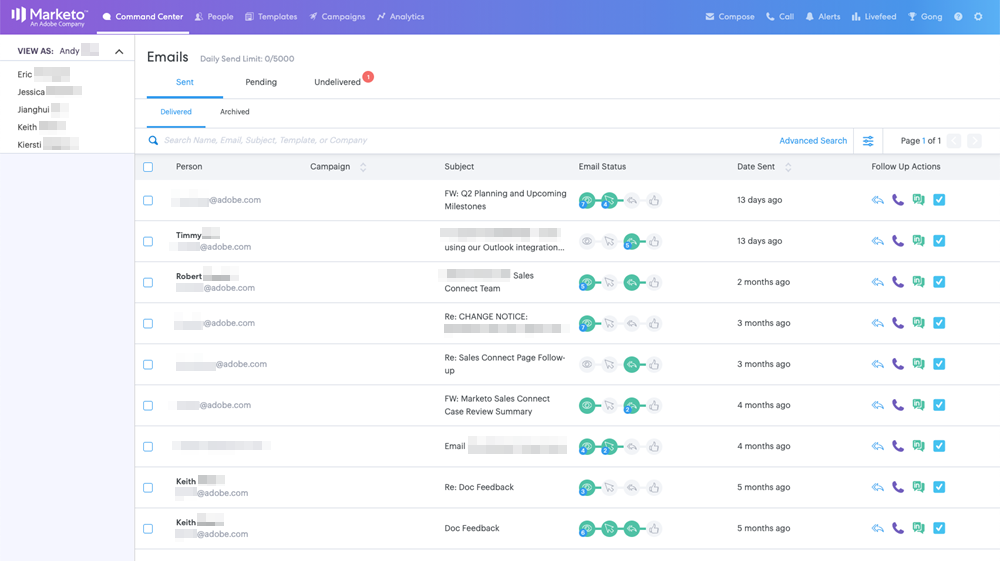Click chat icon in Sales Connect Page Follow-up row
The width and height of the screenshot is (1000, 561).
point(918,364)
